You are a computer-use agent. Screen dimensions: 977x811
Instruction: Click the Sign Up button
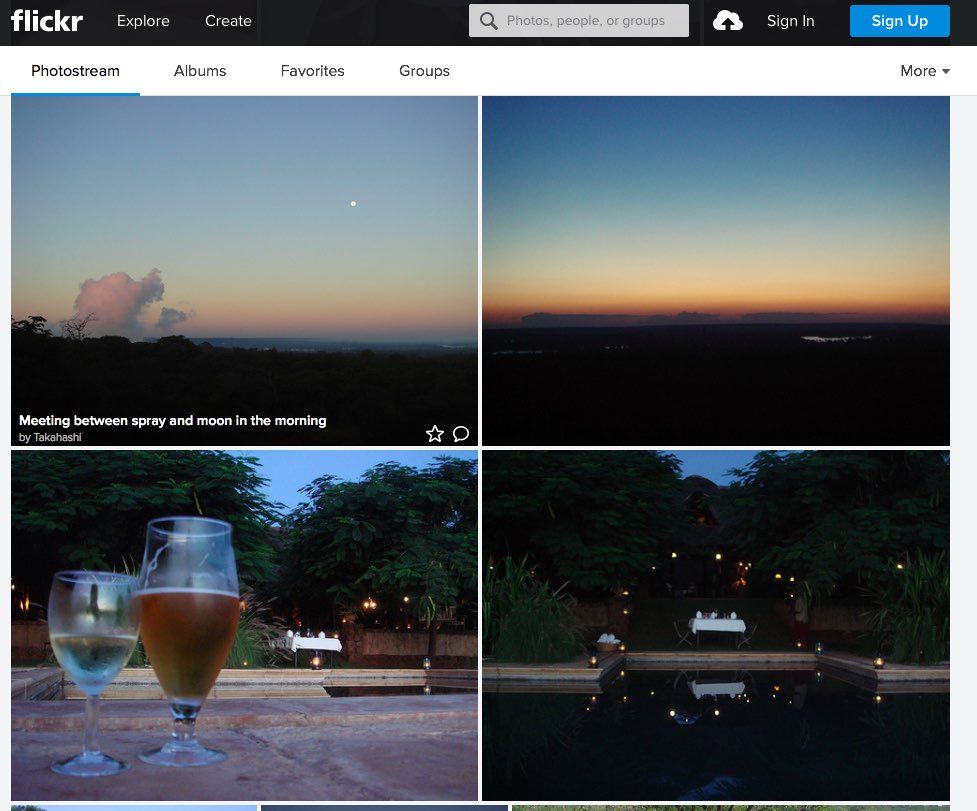900,21
